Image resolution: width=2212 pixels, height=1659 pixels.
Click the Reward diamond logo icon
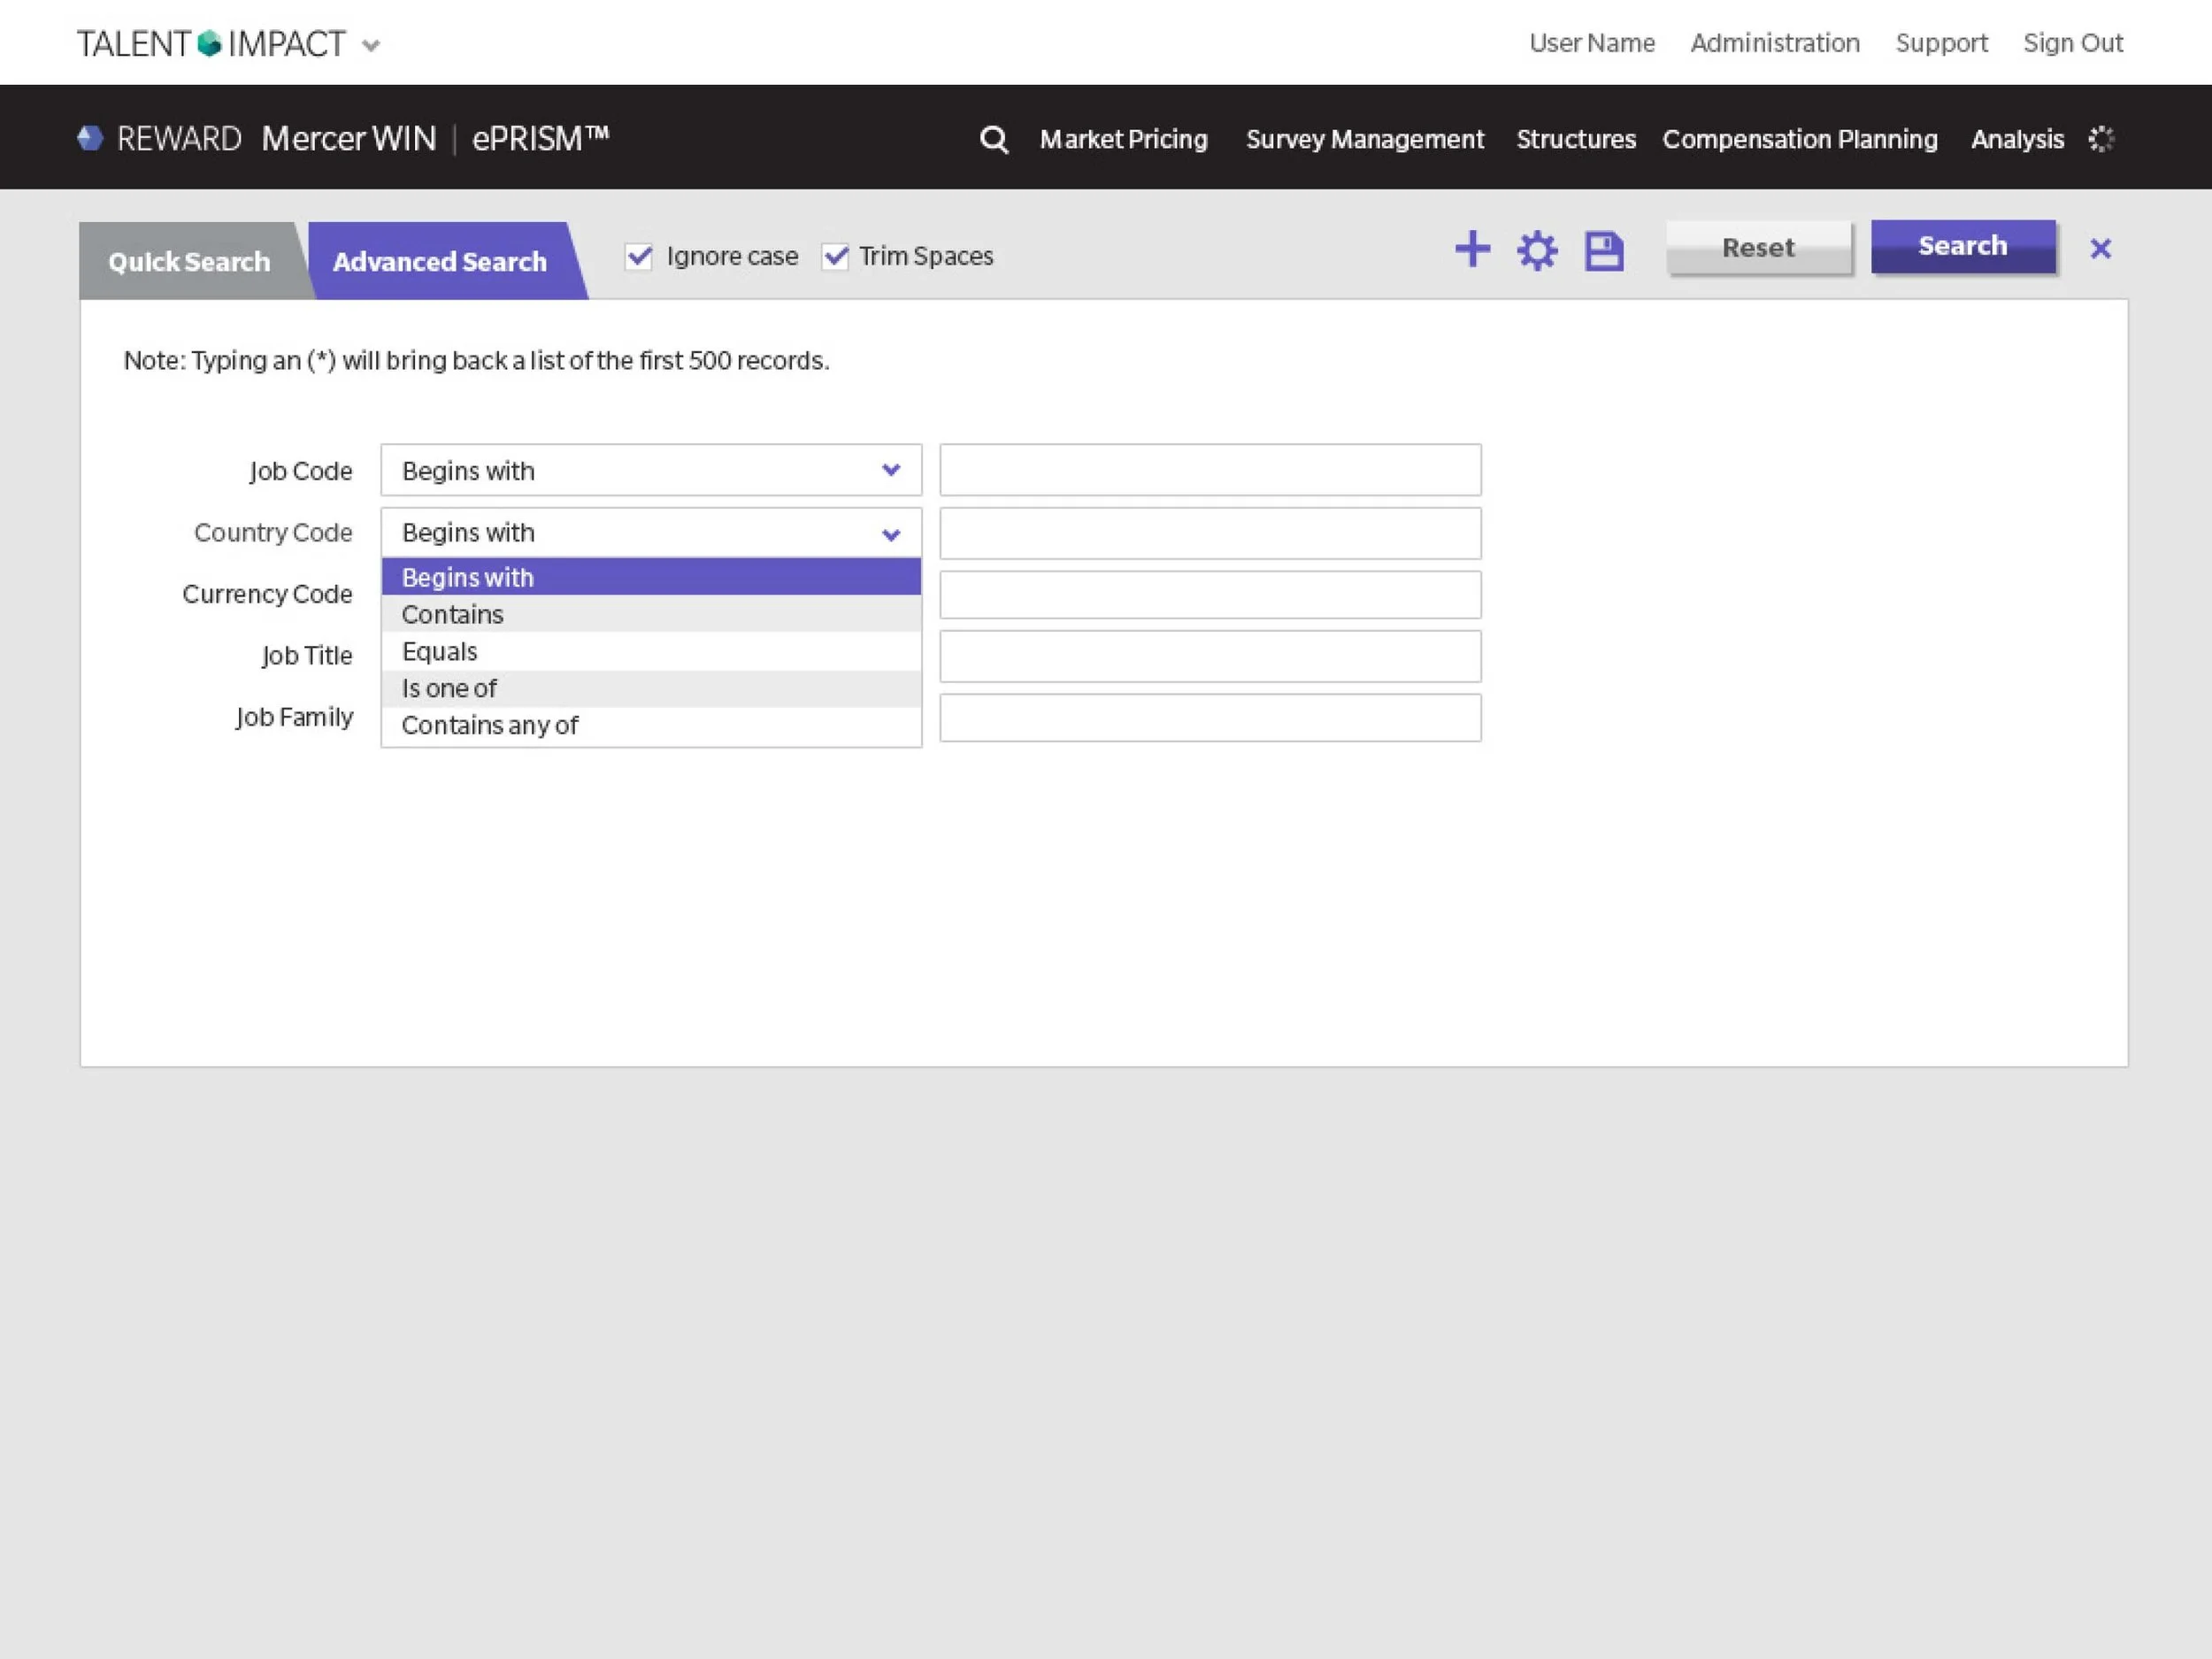[90, 138]
